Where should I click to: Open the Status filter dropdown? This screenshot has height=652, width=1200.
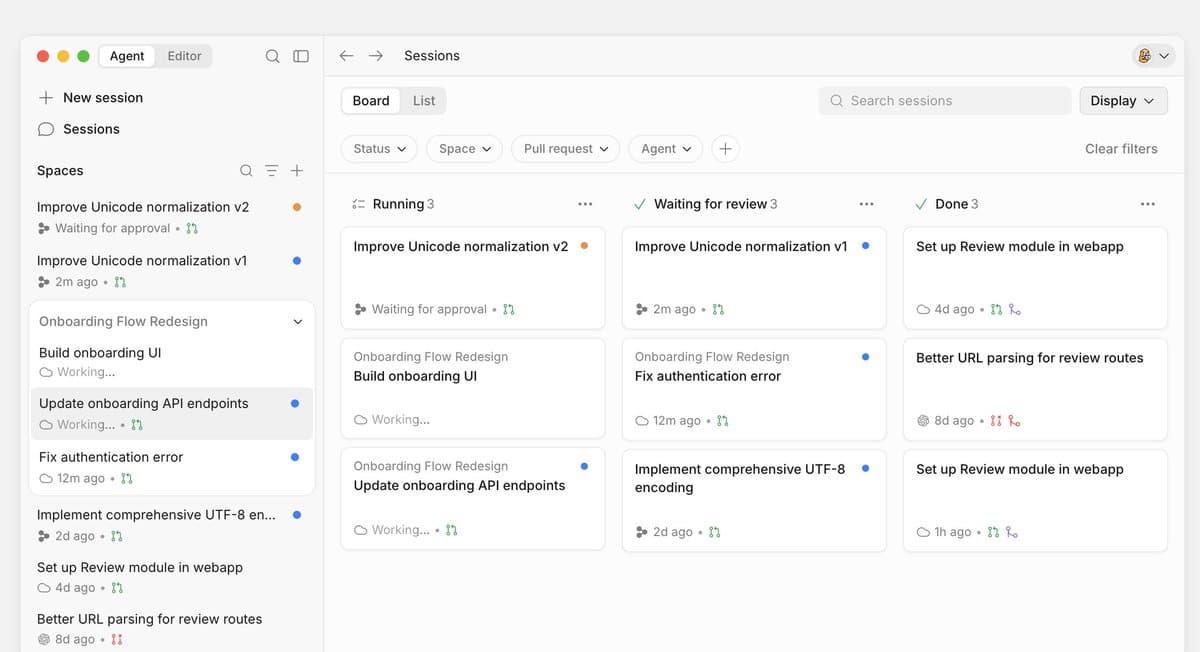[x=380, y=149]
